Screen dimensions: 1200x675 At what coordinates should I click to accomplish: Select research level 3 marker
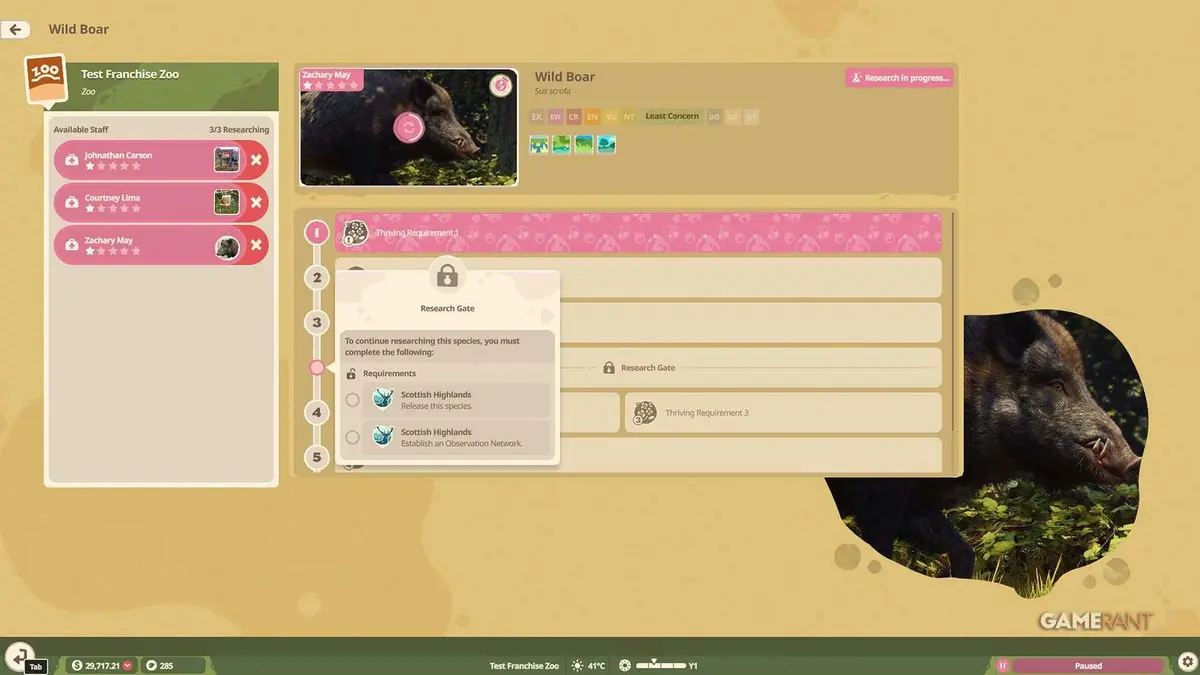[x=317, y=322]
